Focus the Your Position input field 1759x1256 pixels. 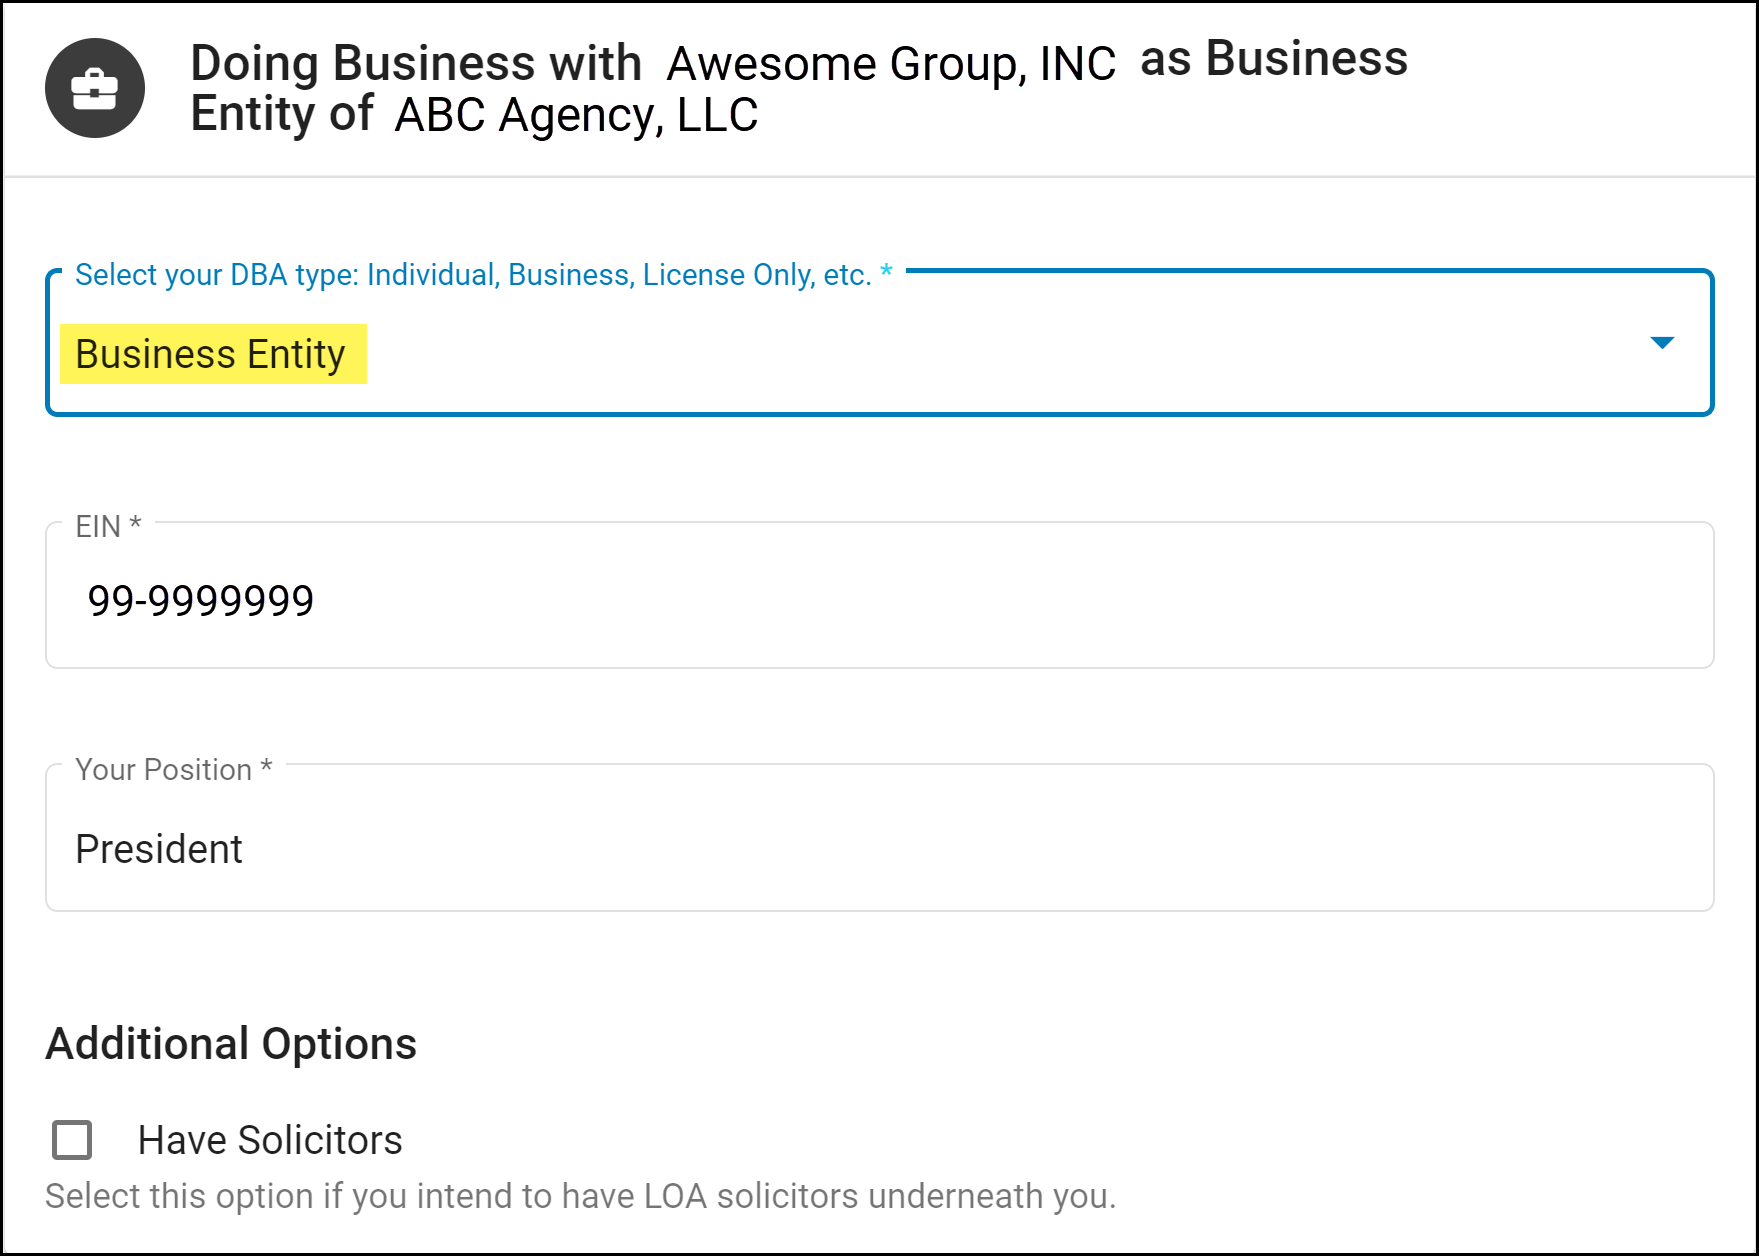pos(880,838)
